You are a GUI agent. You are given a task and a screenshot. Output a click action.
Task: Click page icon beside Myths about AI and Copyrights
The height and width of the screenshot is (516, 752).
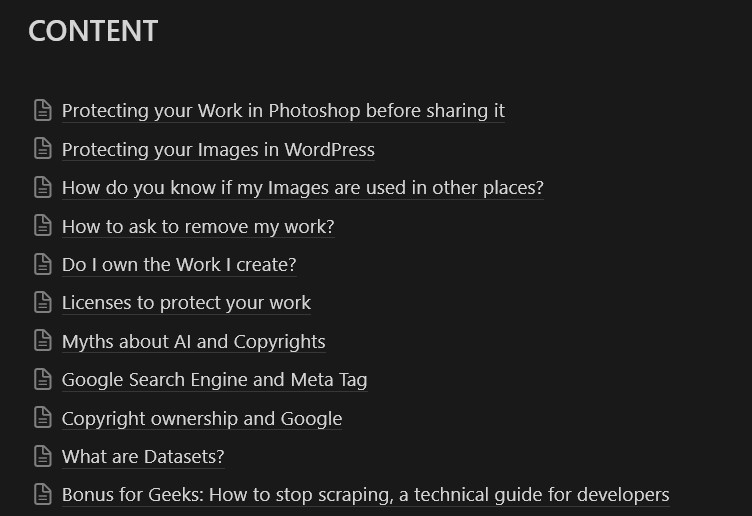42,341
